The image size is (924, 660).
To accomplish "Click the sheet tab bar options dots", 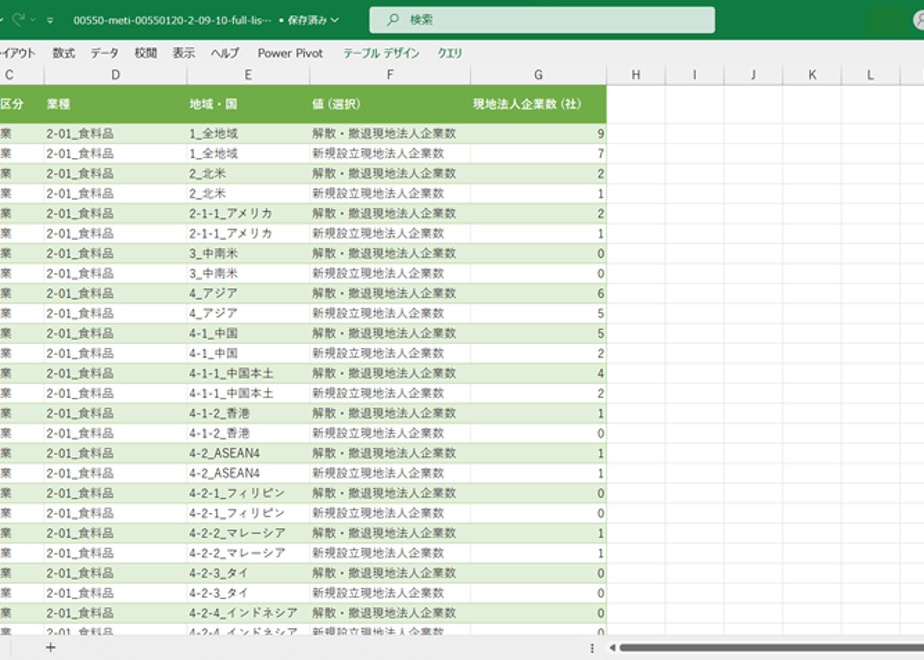I will pyautogui.click(x=592, y=648).
